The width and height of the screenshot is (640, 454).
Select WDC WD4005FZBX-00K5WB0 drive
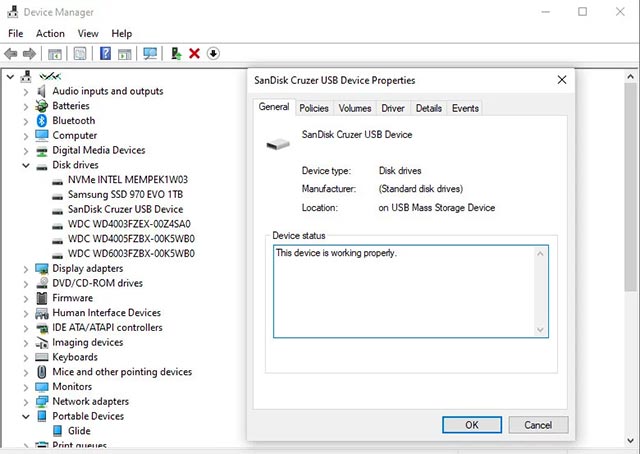pyautogui.click(x=131, y=238)
